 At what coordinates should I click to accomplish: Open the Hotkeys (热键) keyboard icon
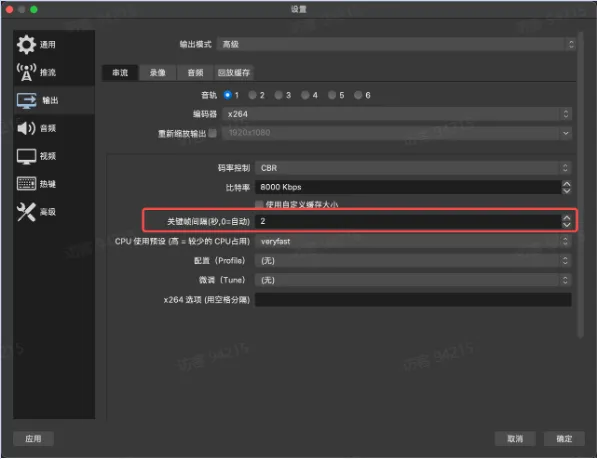pos(26,184)
